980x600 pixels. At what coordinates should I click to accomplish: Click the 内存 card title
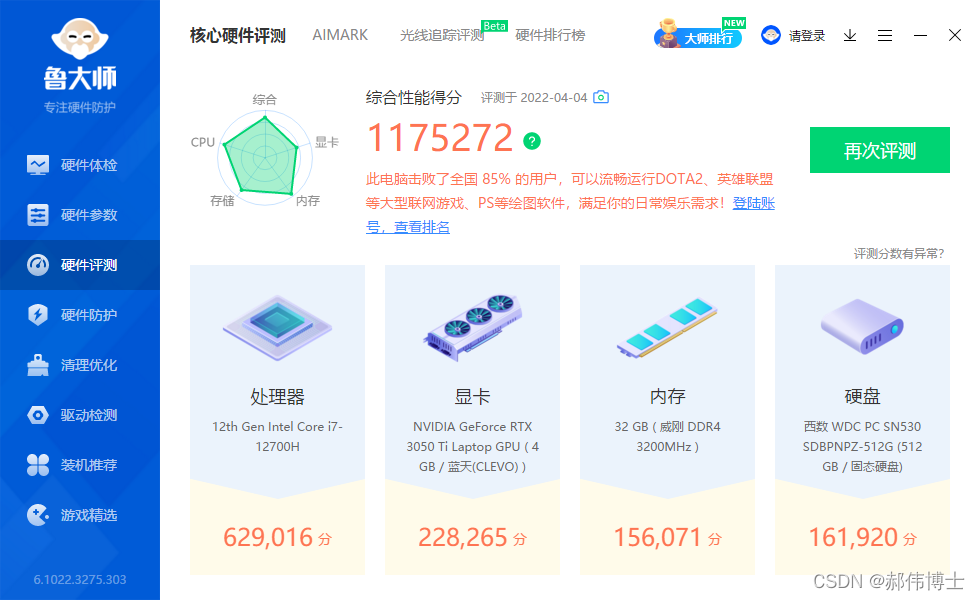click(668, 396)
